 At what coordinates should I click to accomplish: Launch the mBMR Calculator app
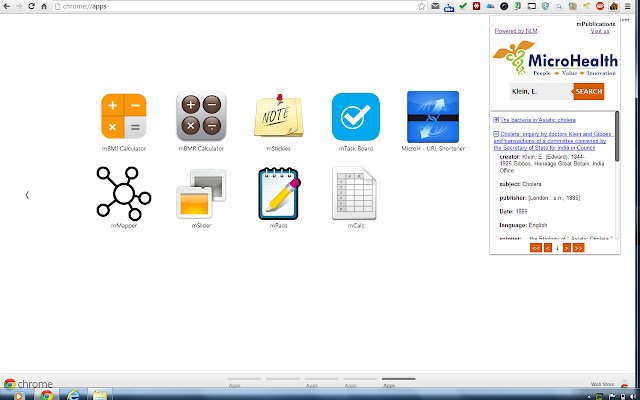click(201, 116)
